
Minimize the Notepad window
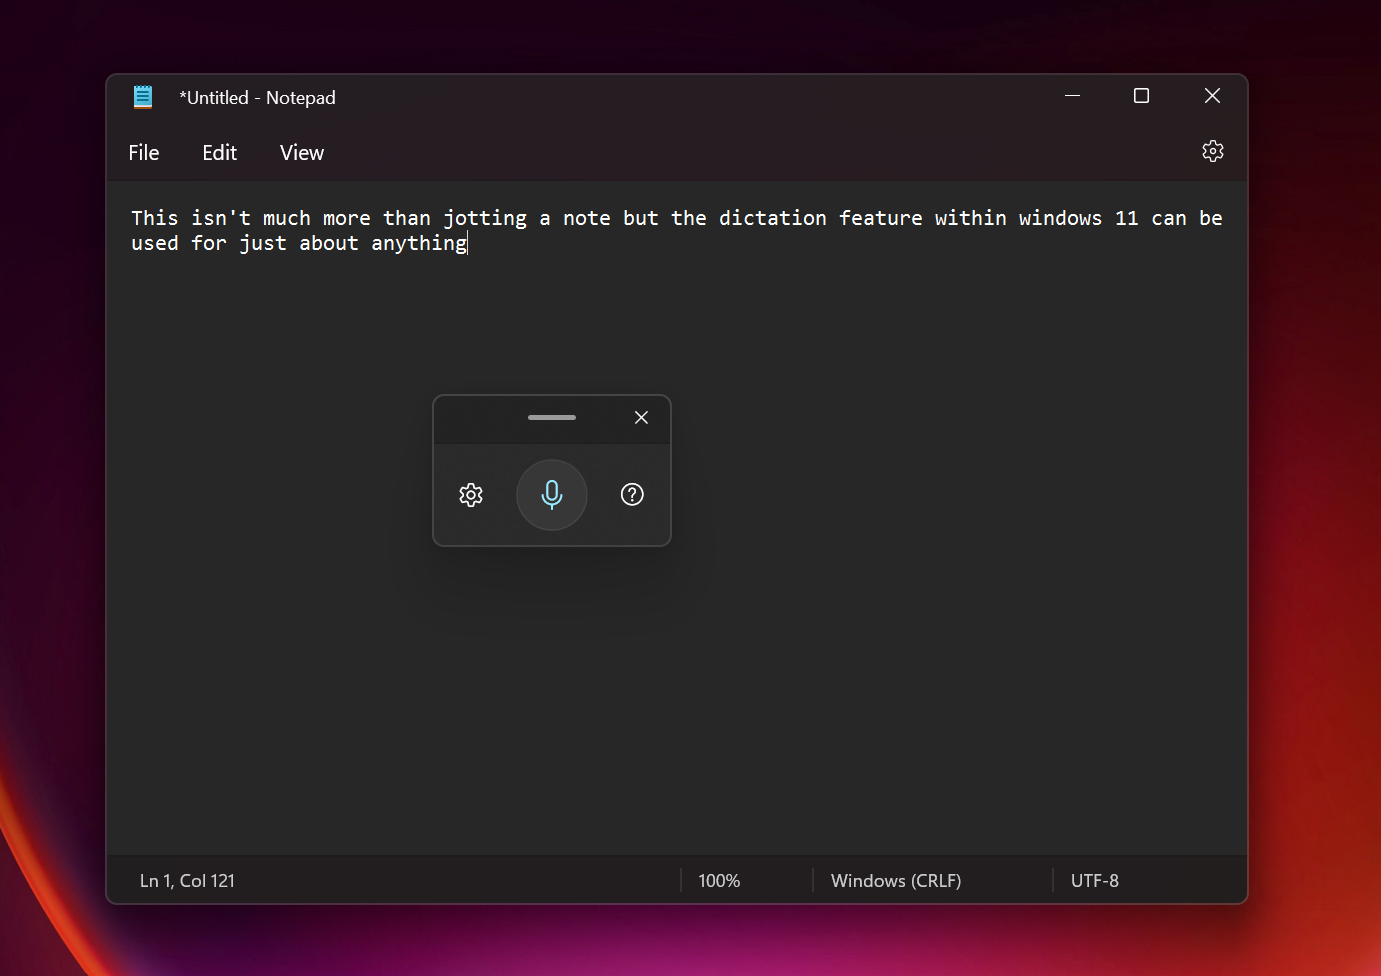tap(1072, 96)
